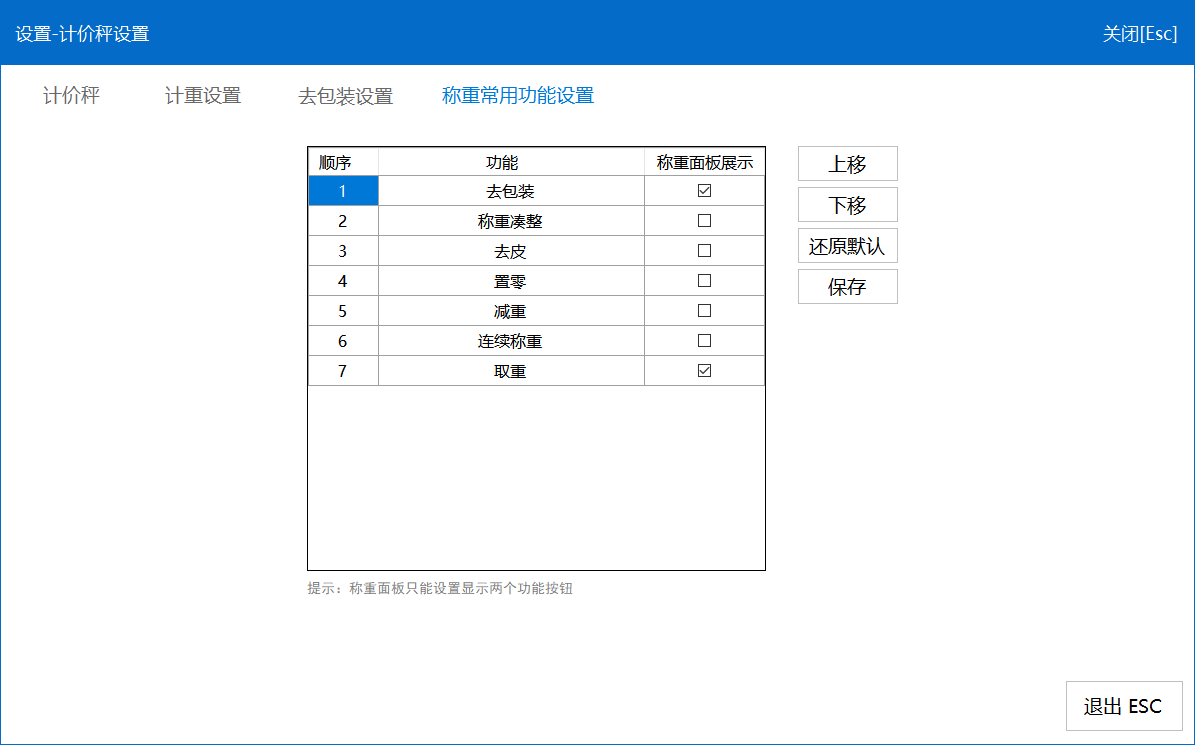
Task: Click the 上移 button
Action: point(847,164)
